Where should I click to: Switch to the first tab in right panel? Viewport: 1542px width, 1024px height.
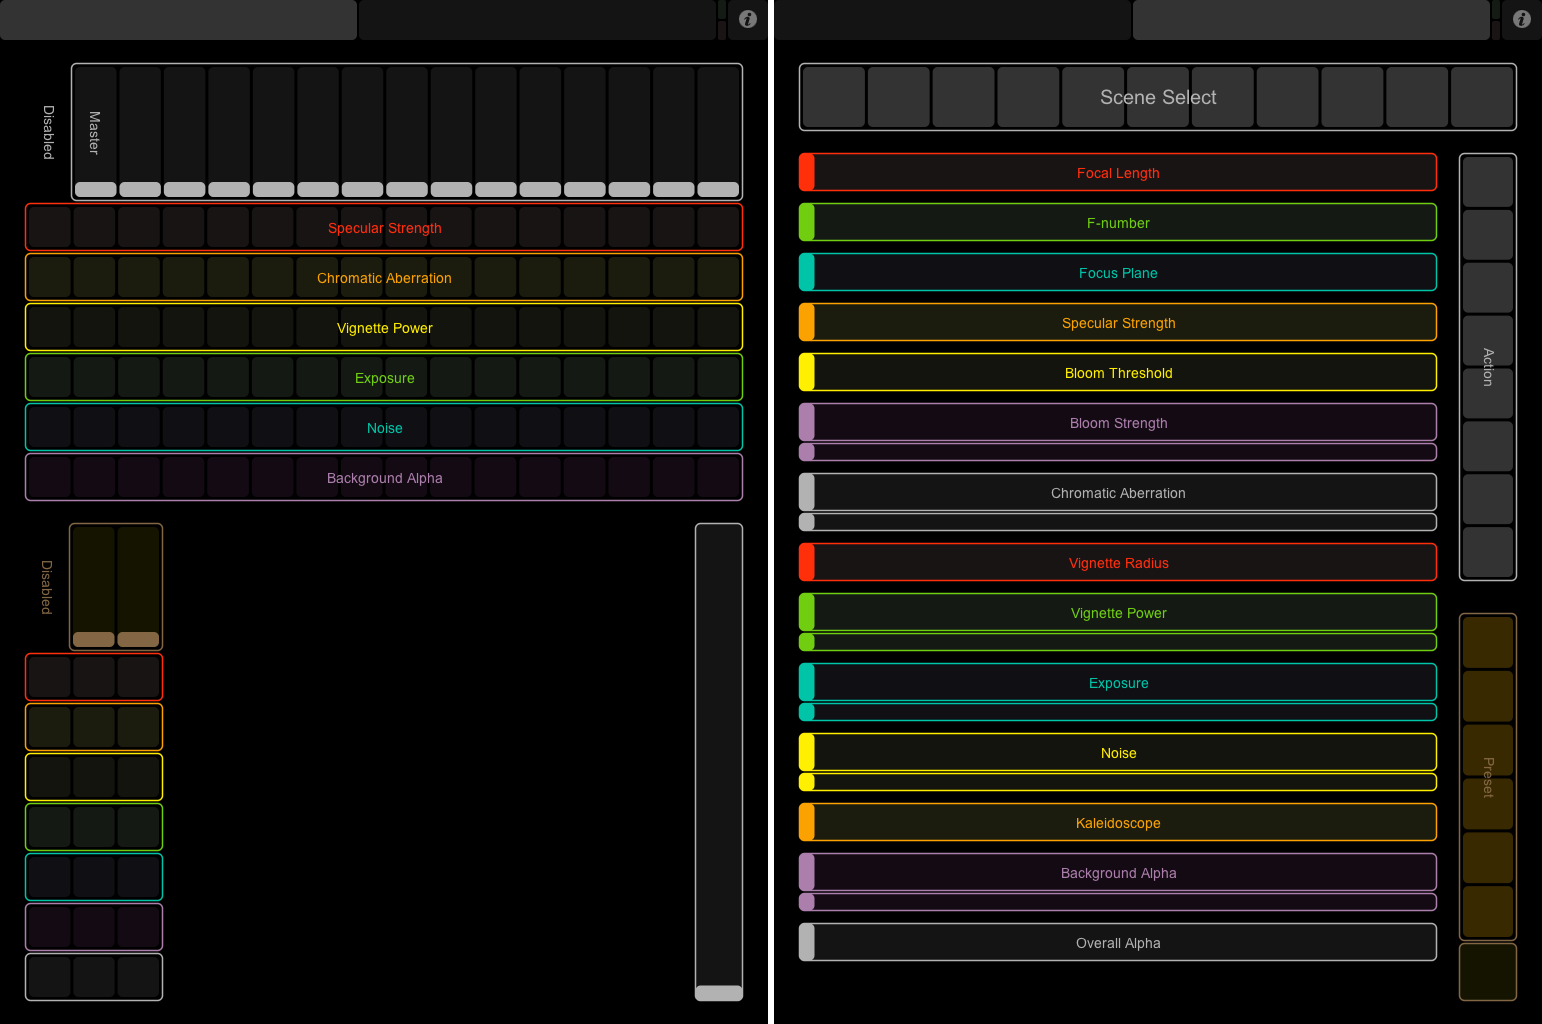952,19
